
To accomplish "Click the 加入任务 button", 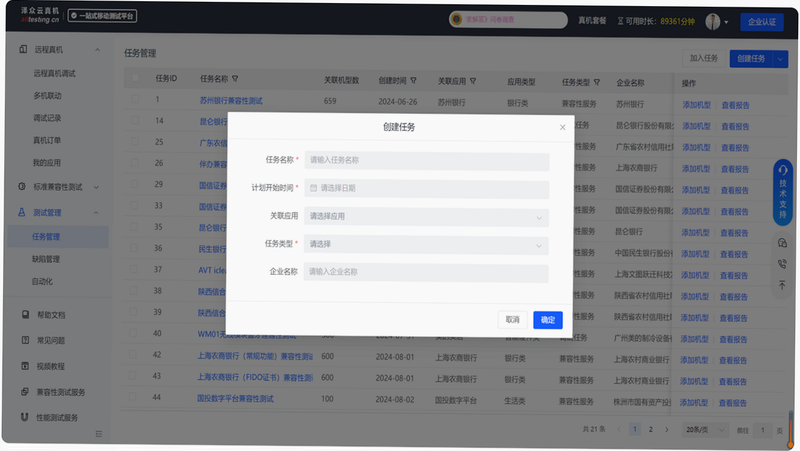I will click(x=704, y=58).
